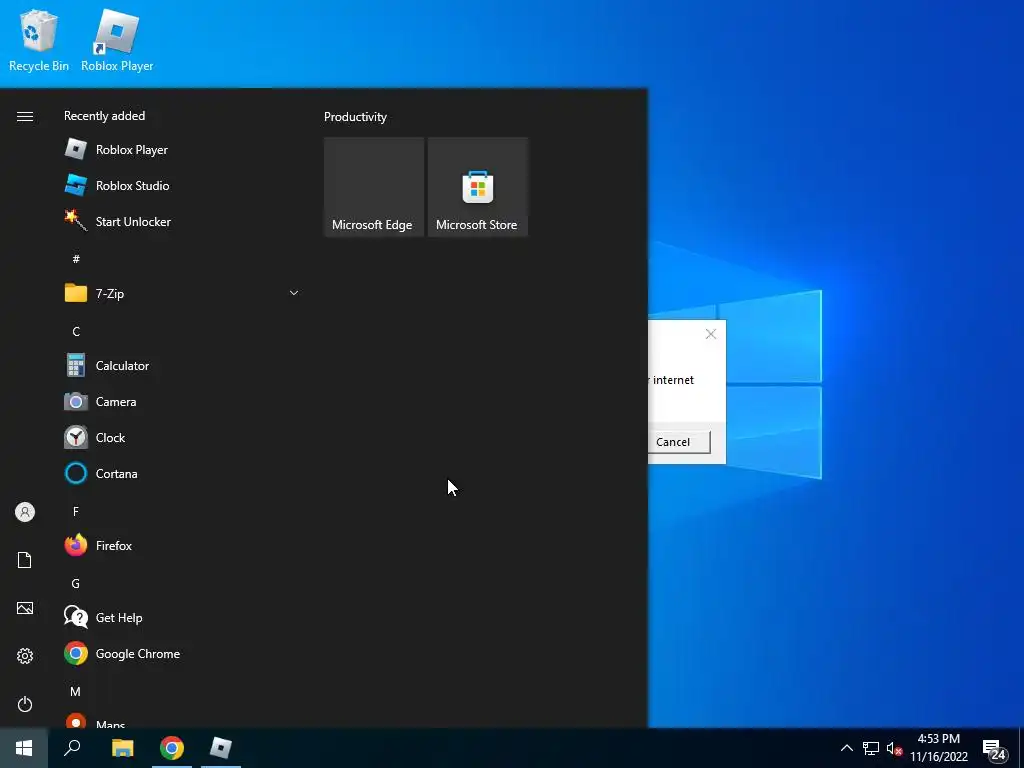1024x768 pixels.
Task: Click Cancel in the dialog
Action: [x=673, y=442]
